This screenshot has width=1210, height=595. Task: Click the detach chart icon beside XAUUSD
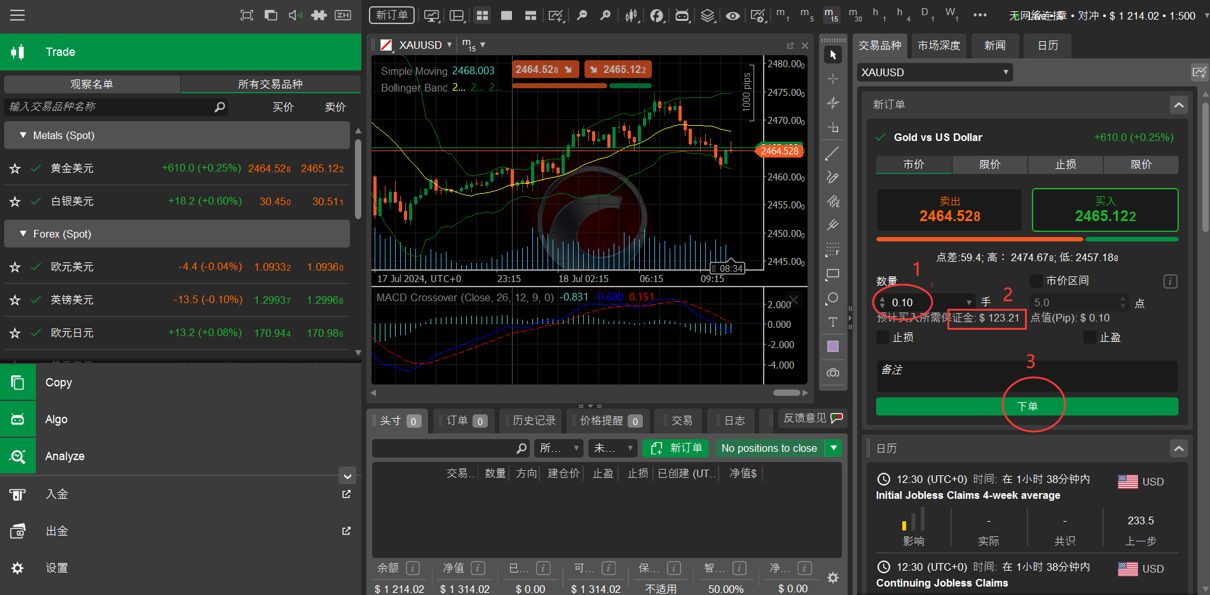(790, 45)
